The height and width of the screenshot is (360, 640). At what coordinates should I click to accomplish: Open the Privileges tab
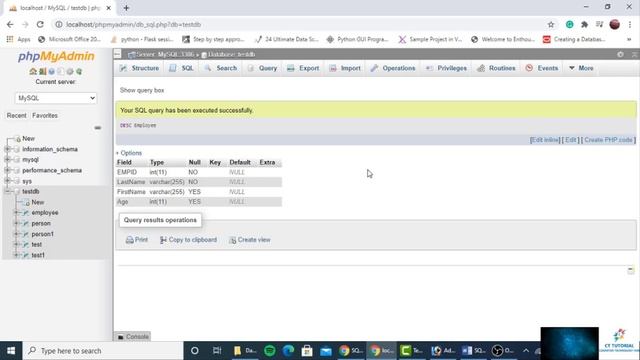446,68
